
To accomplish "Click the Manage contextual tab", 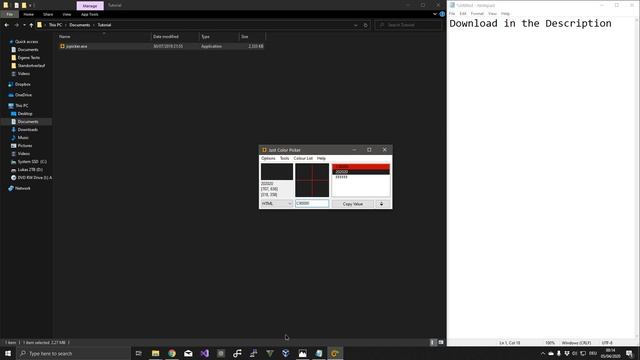I will (90, 6).
